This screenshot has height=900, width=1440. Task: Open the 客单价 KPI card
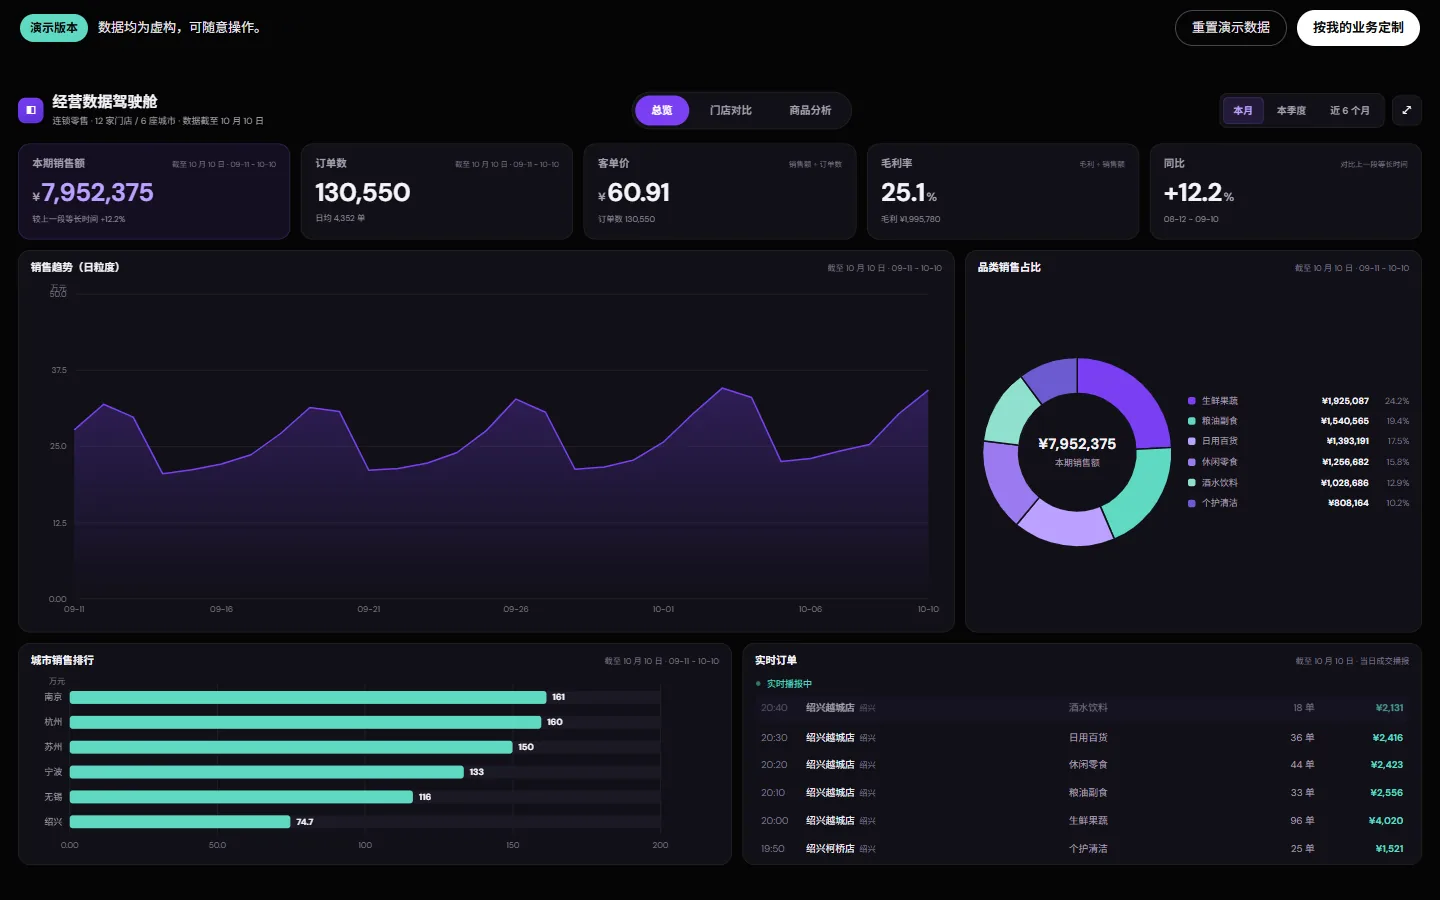720,191
